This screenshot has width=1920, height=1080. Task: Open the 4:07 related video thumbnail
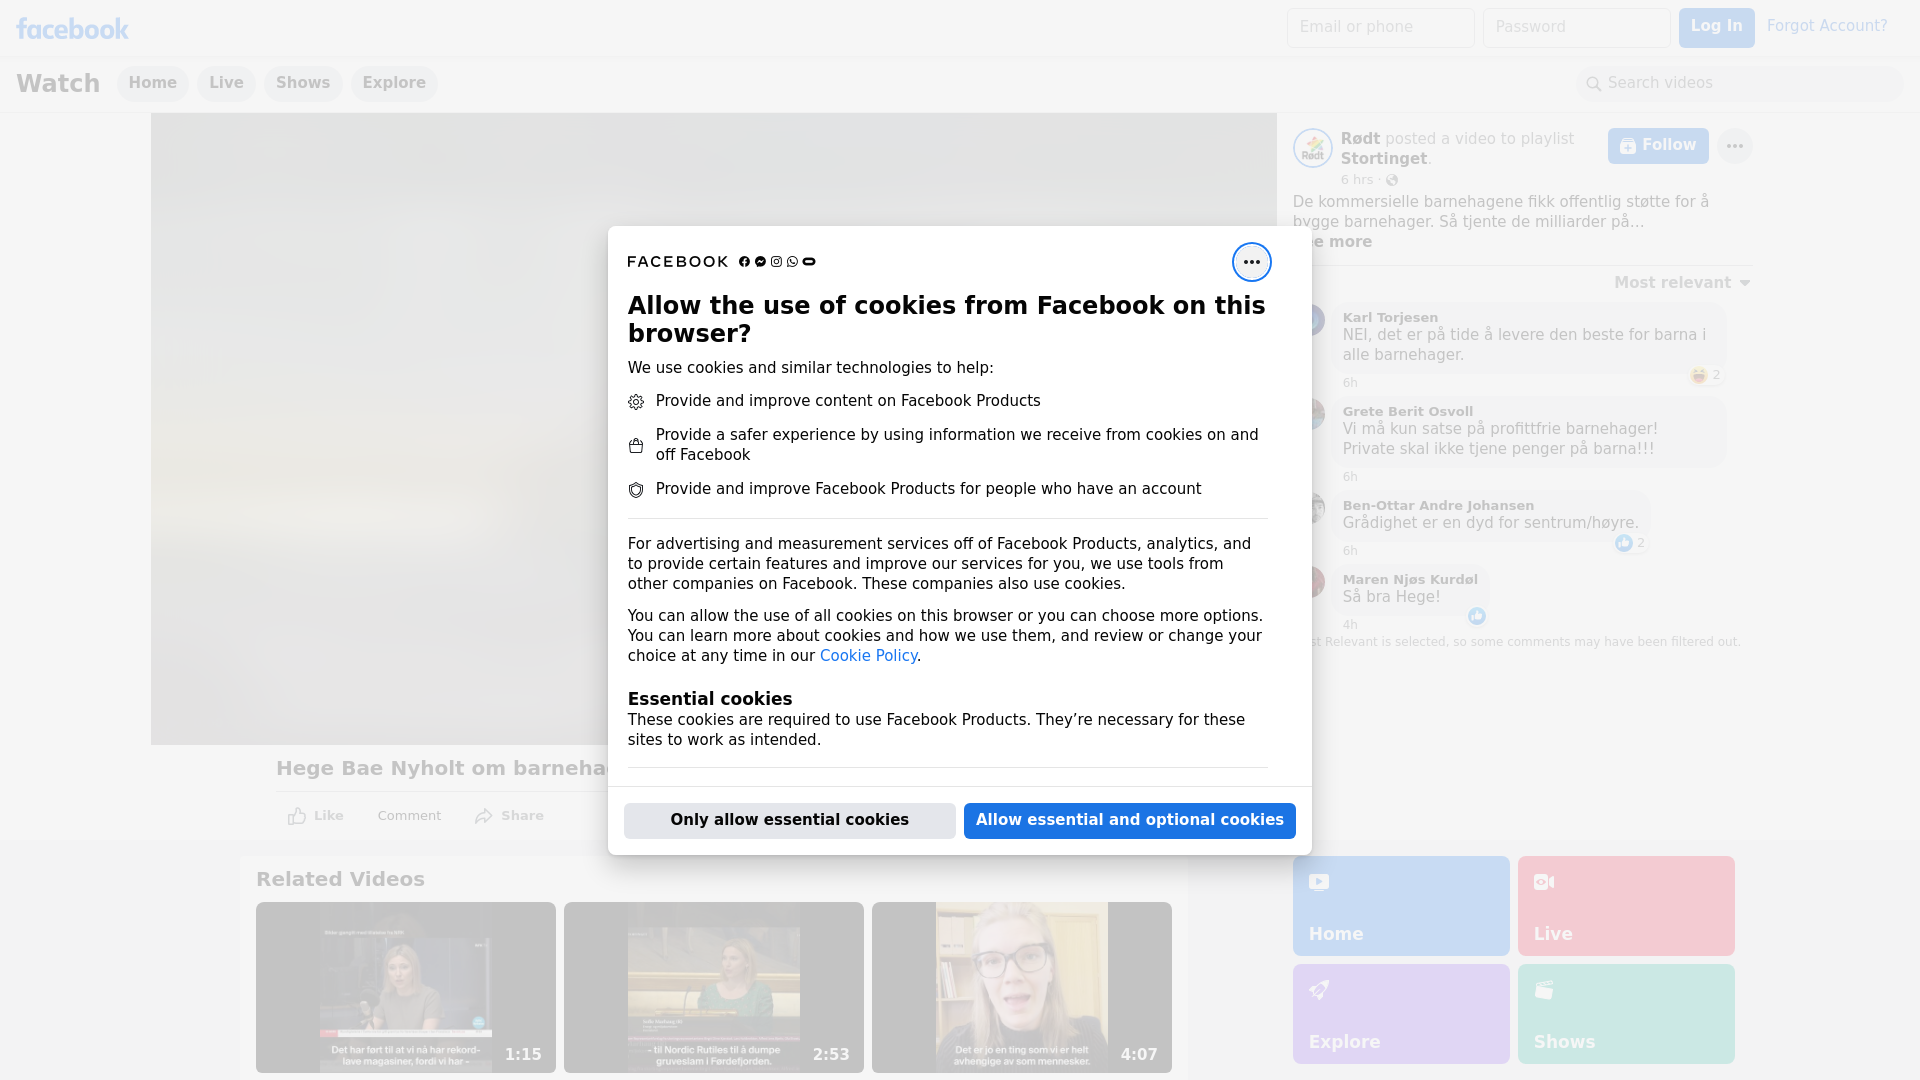coord(1021,987)
